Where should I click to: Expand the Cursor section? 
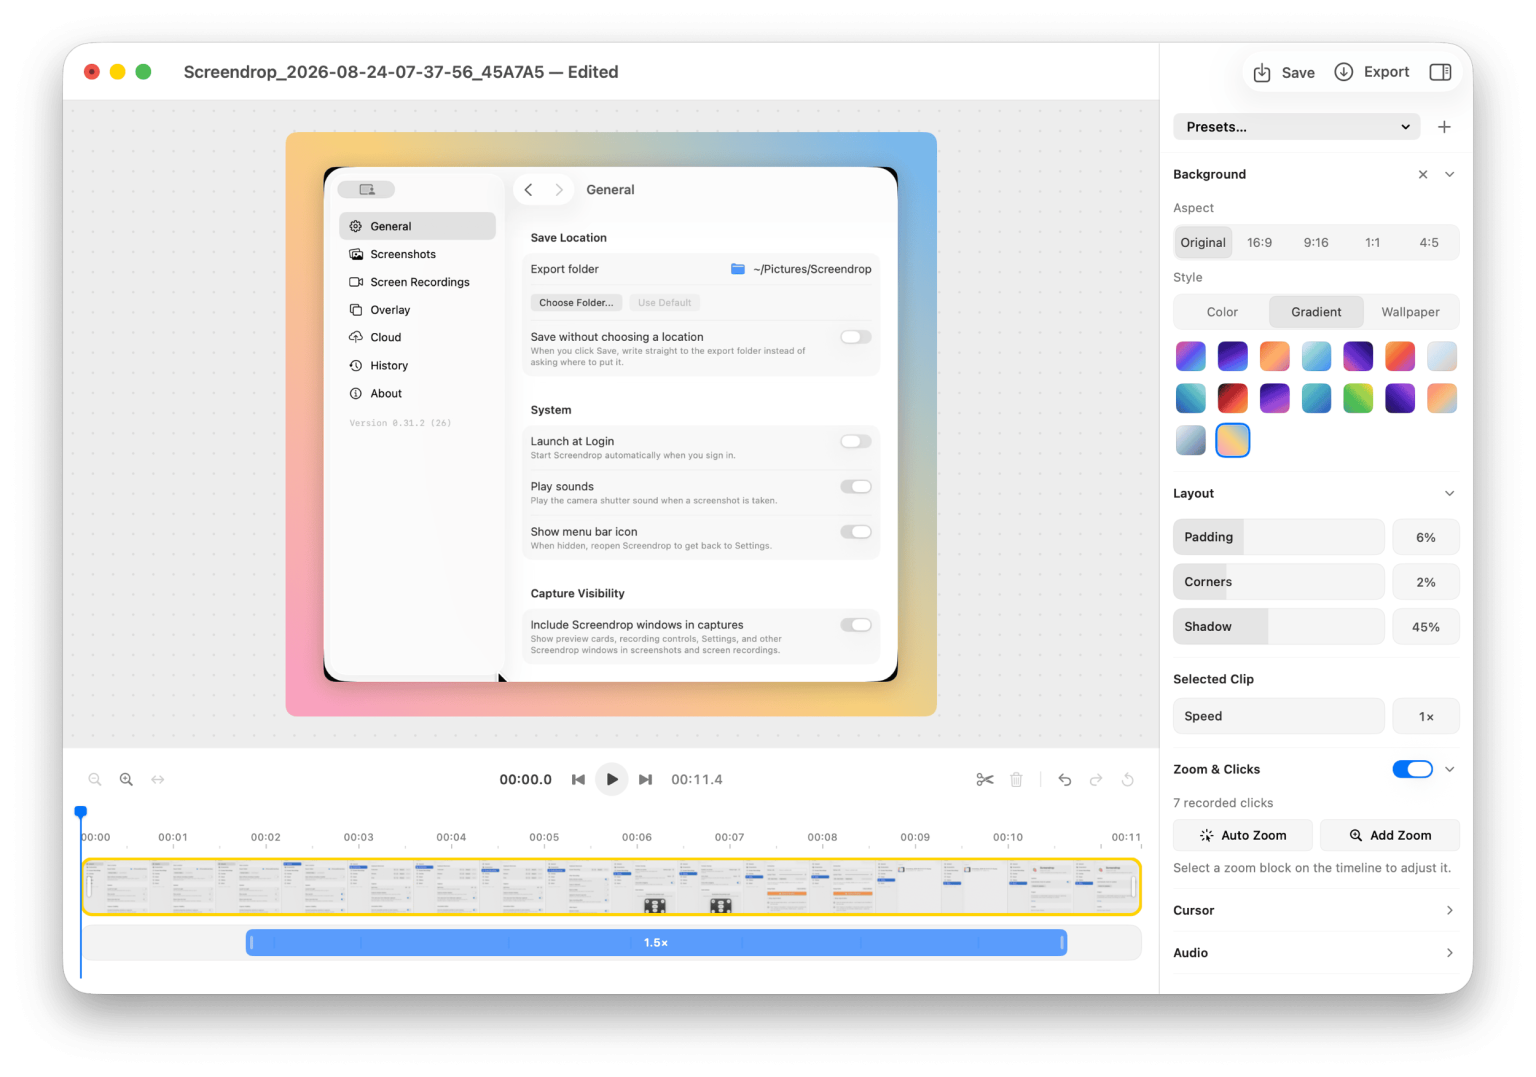click(1450, 910)
